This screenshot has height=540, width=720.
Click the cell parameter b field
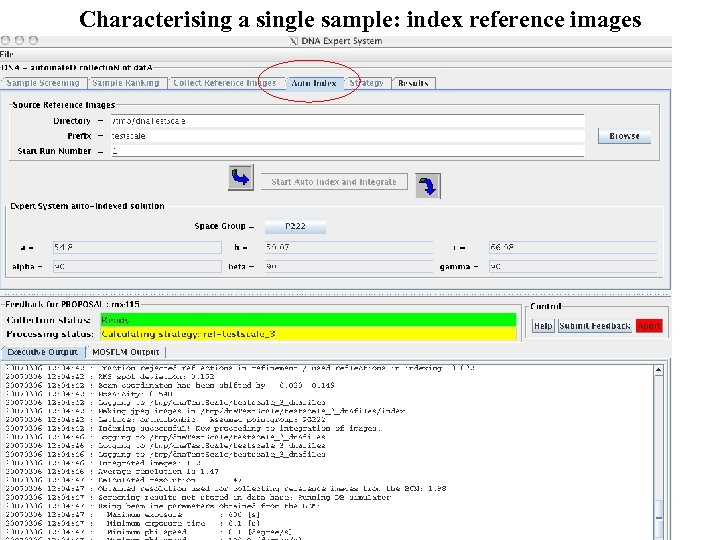point(349,248)
